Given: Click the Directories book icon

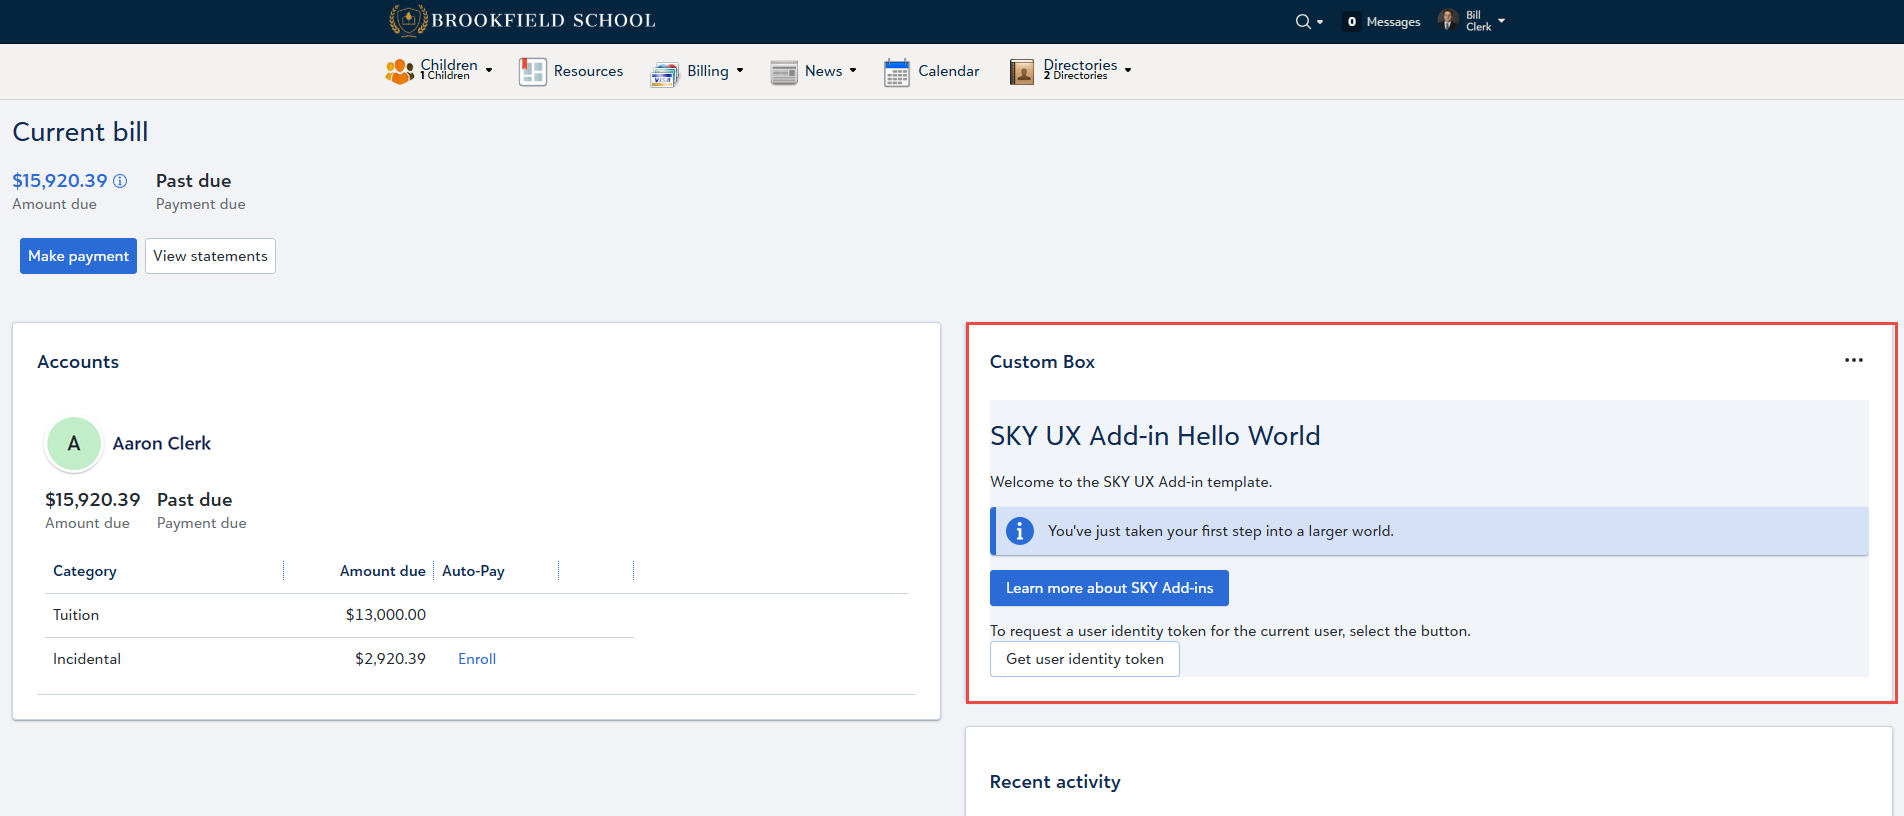Looking at the screenshot, I should click(1022, 72).
